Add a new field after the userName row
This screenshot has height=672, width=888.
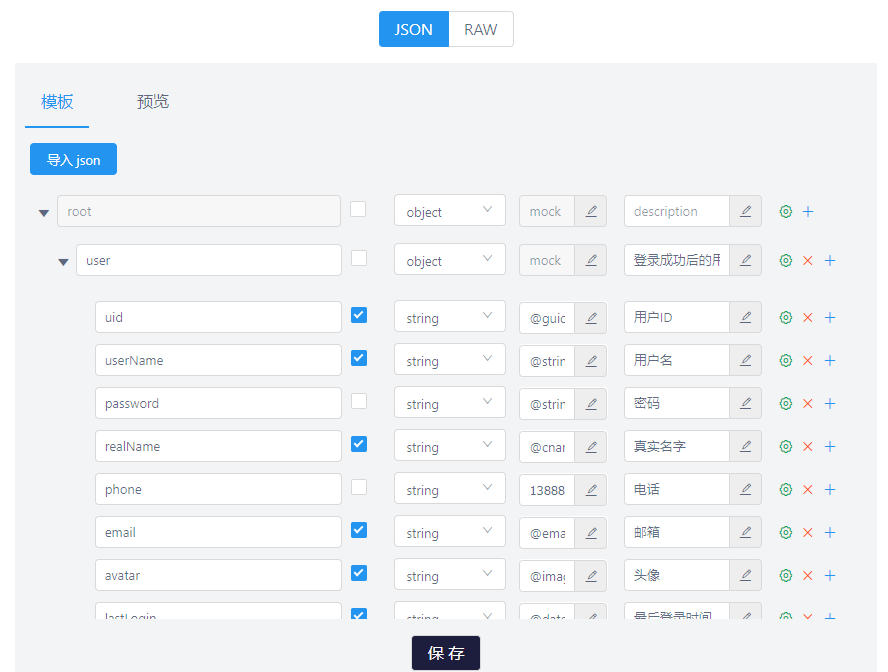click(x=830, y=360)
